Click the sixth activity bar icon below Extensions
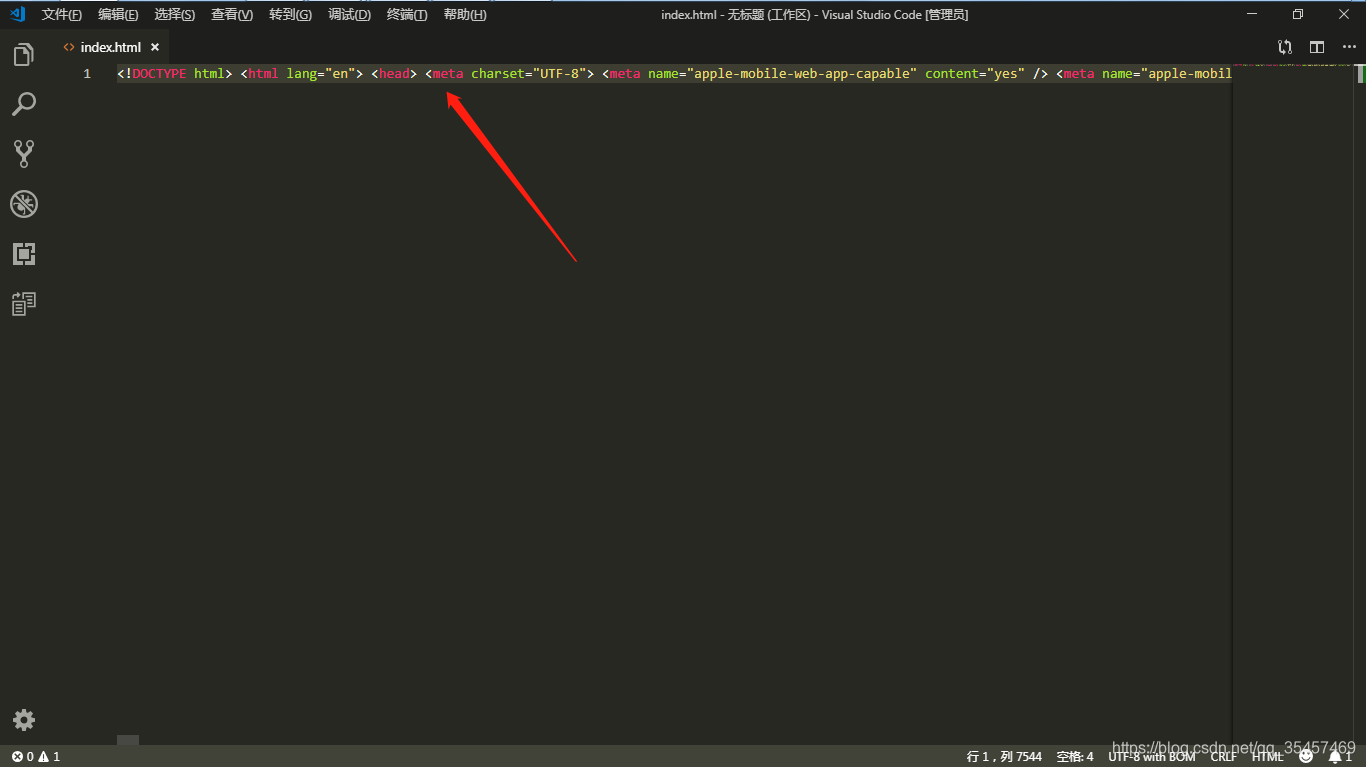 [x=24, y=304]
